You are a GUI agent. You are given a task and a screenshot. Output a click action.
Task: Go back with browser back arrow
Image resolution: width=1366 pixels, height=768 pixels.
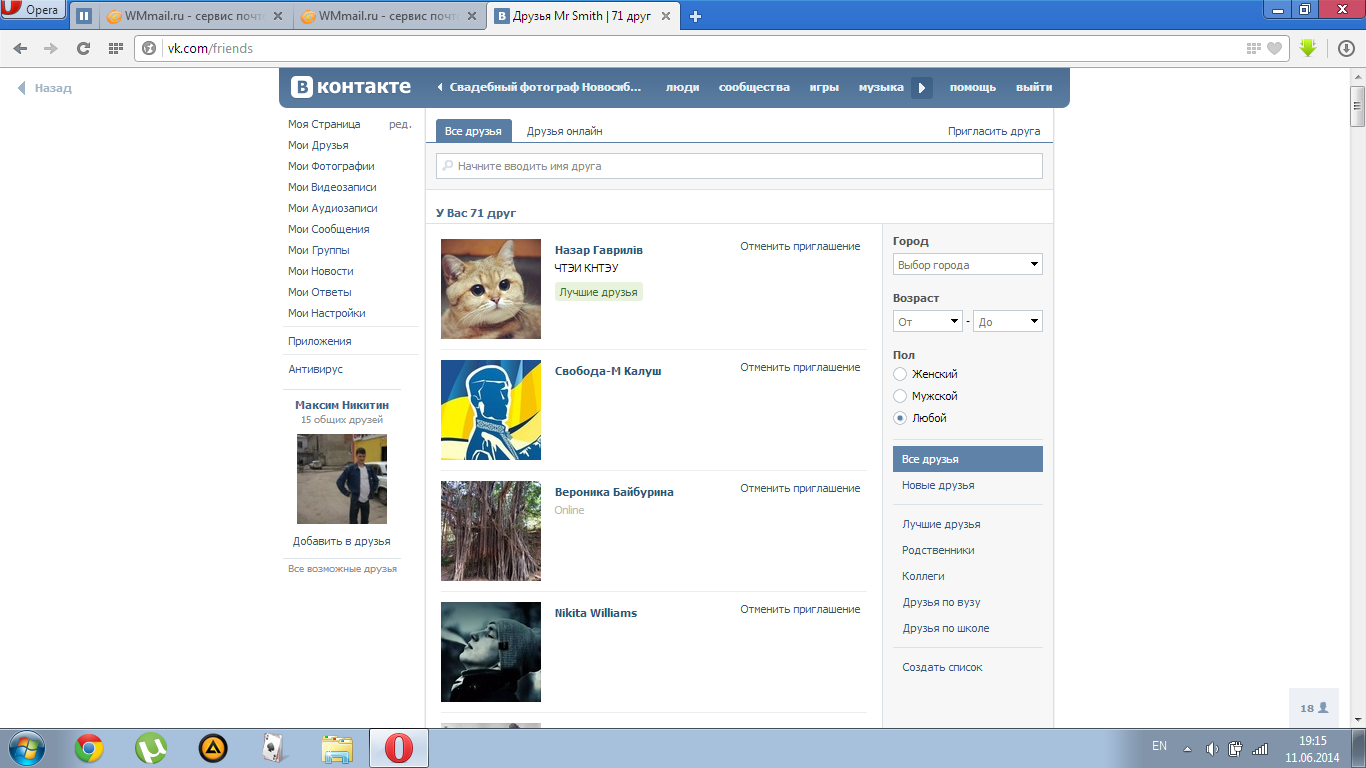tap(21, 48)
